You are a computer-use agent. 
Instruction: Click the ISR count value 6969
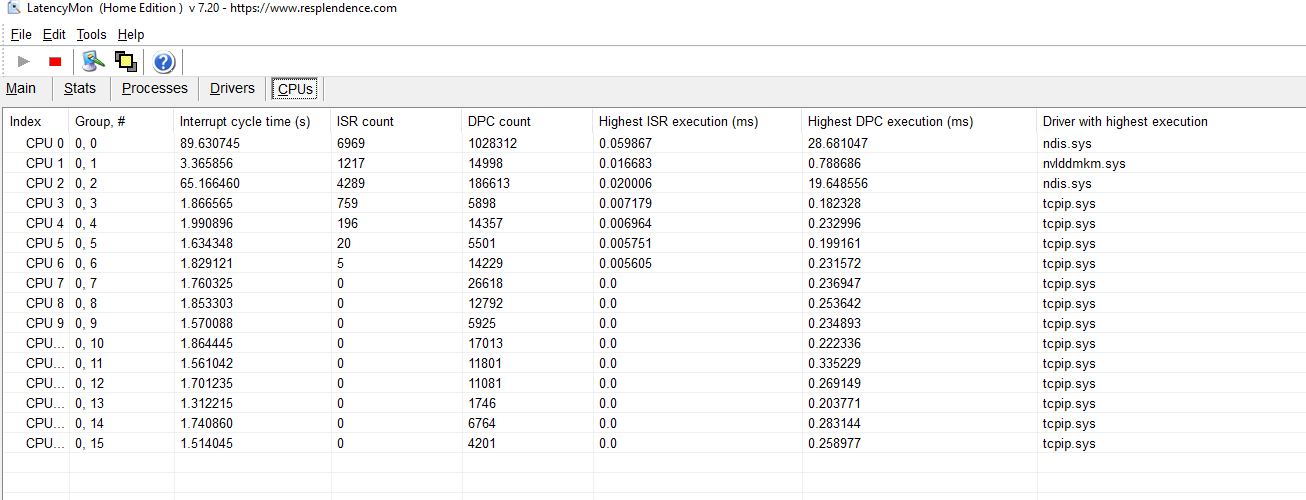351,143
